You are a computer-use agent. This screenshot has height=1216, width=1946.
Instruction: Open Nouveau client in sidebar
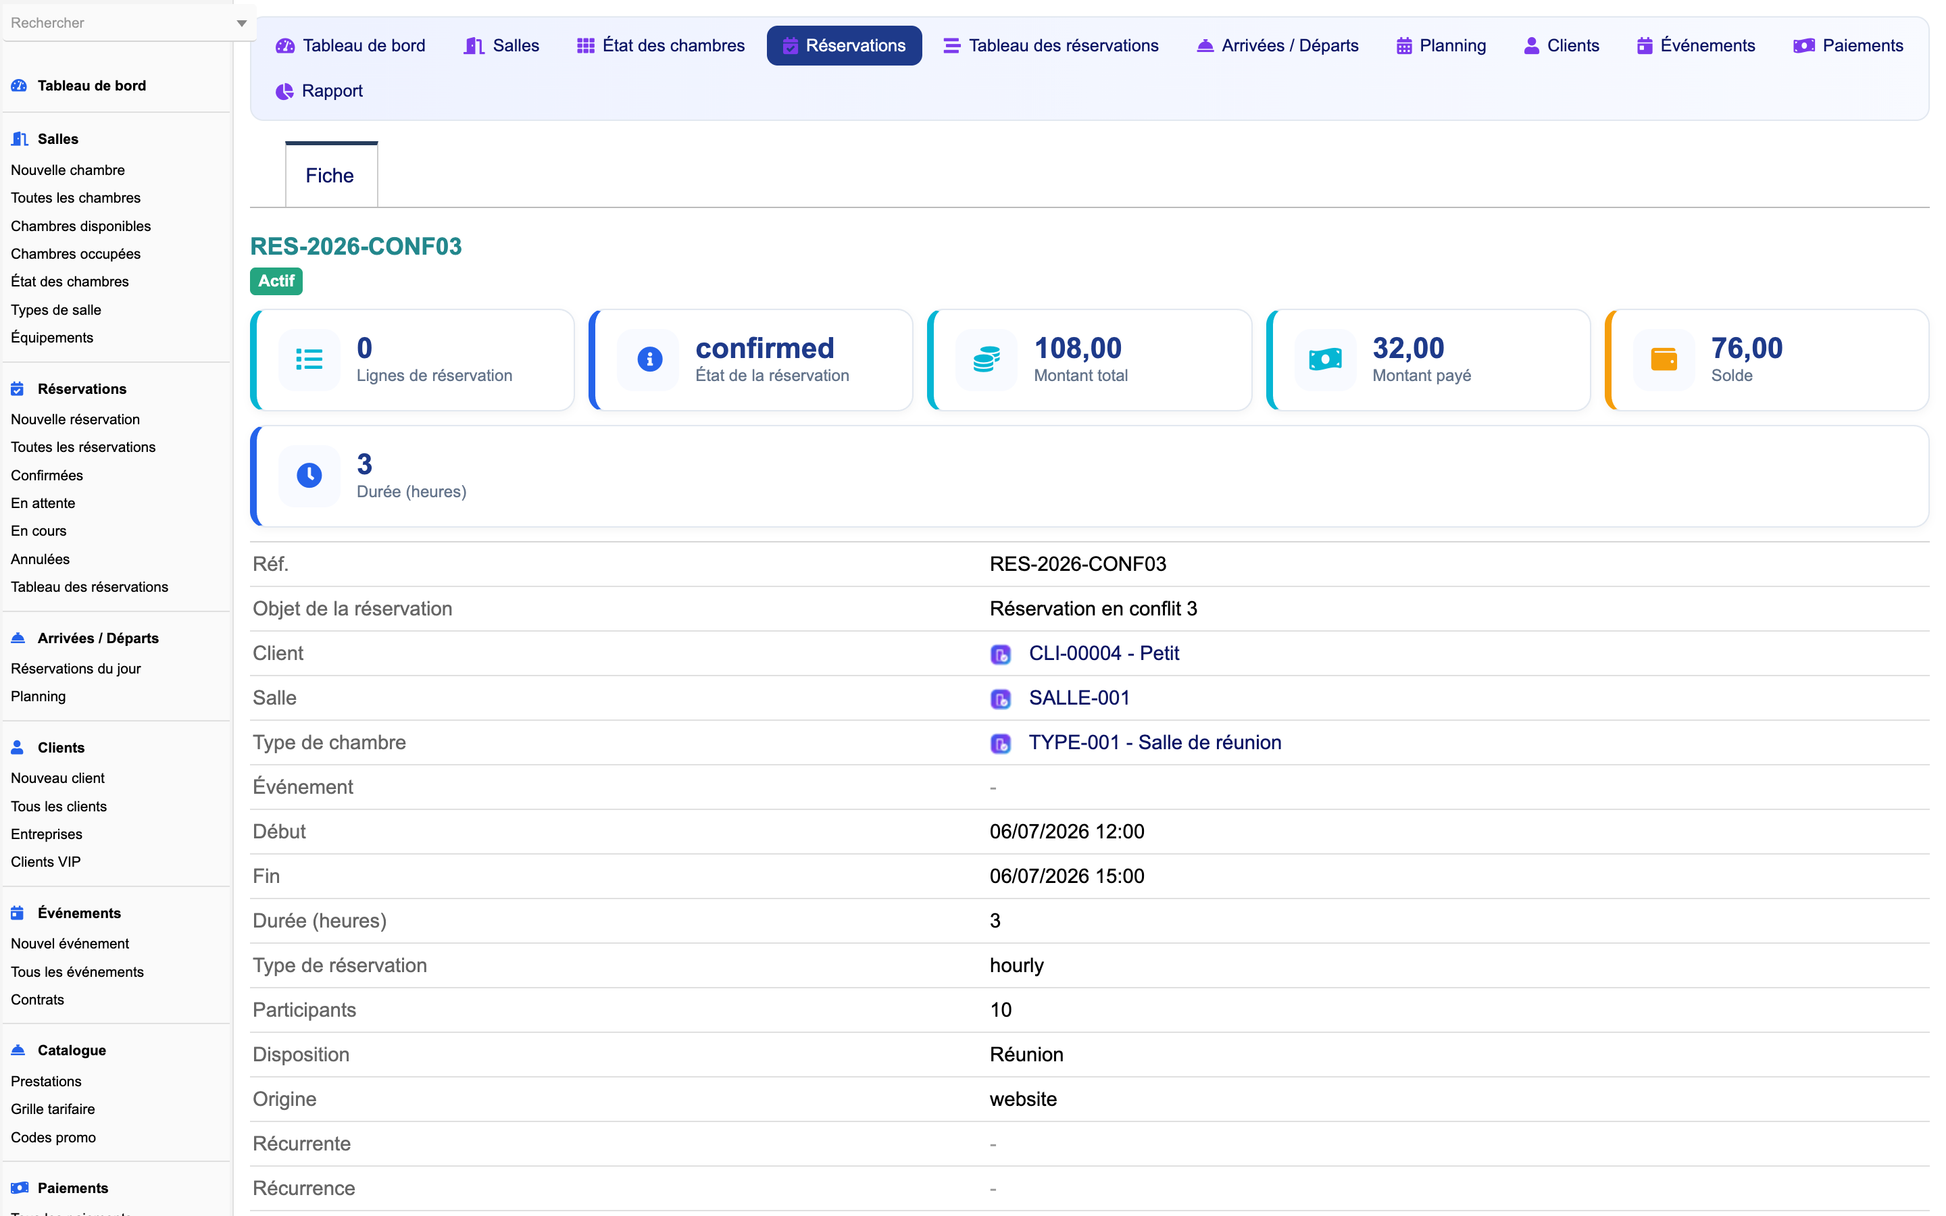(x=58, y=778)
